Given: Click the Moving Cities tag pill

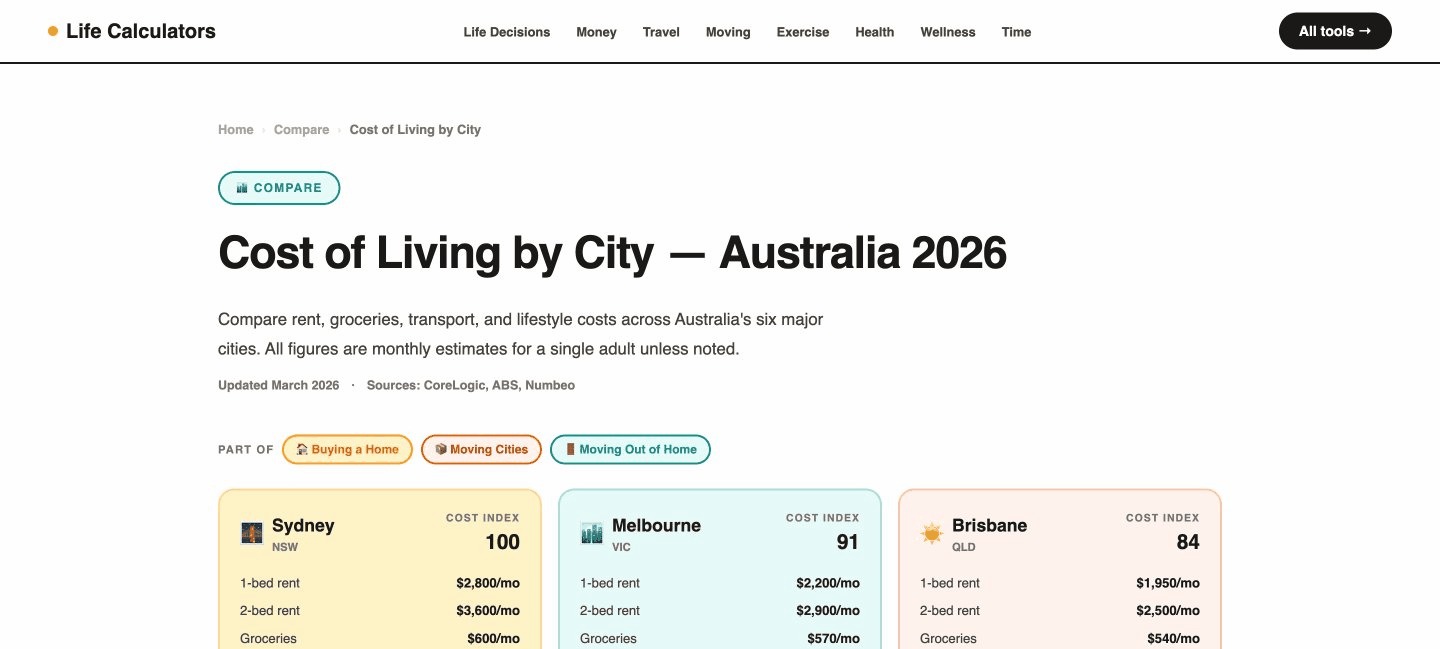Looking at the screenshot, I should coord(481,449).
